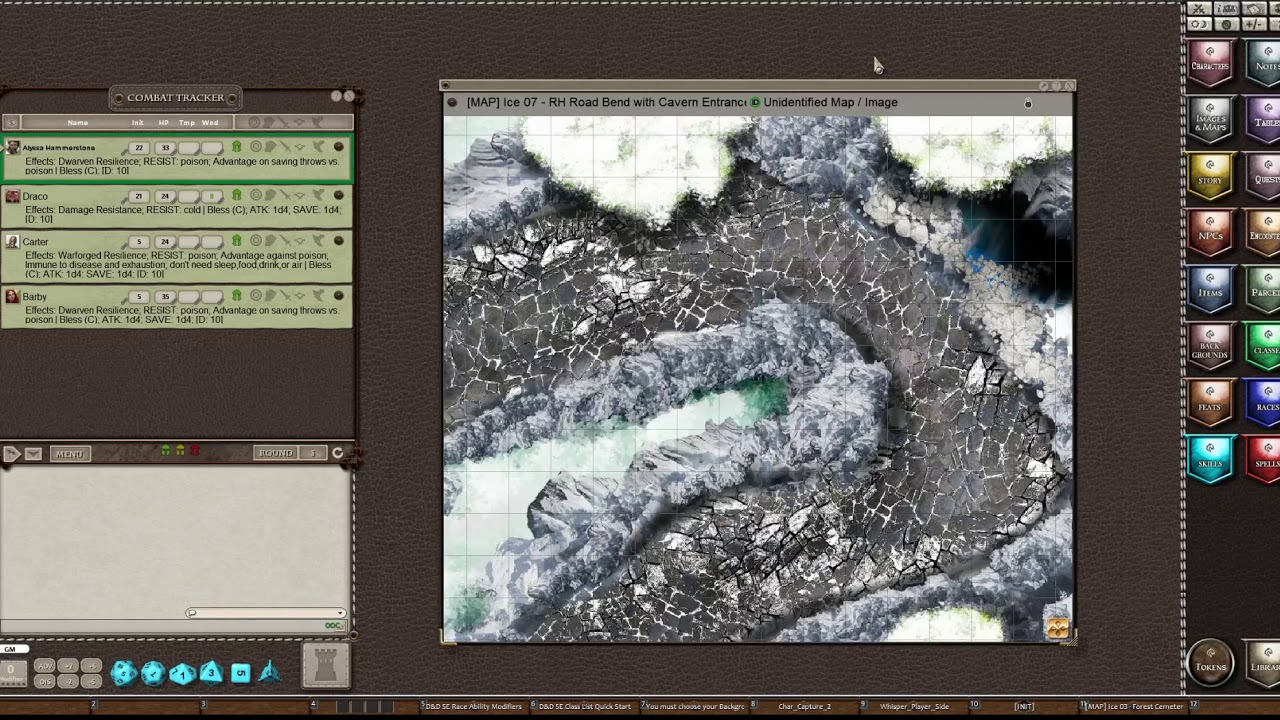Open Barby's record link button
This screenshot has width=1280, height=720.
[338, 295]
